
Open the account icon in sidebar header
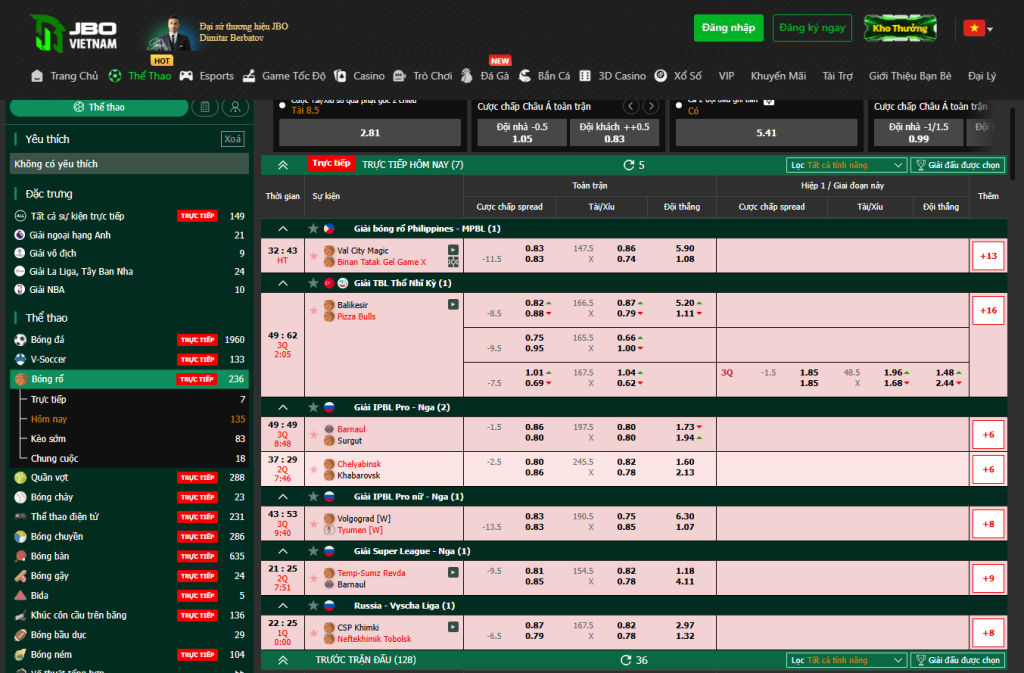point(236,107)
